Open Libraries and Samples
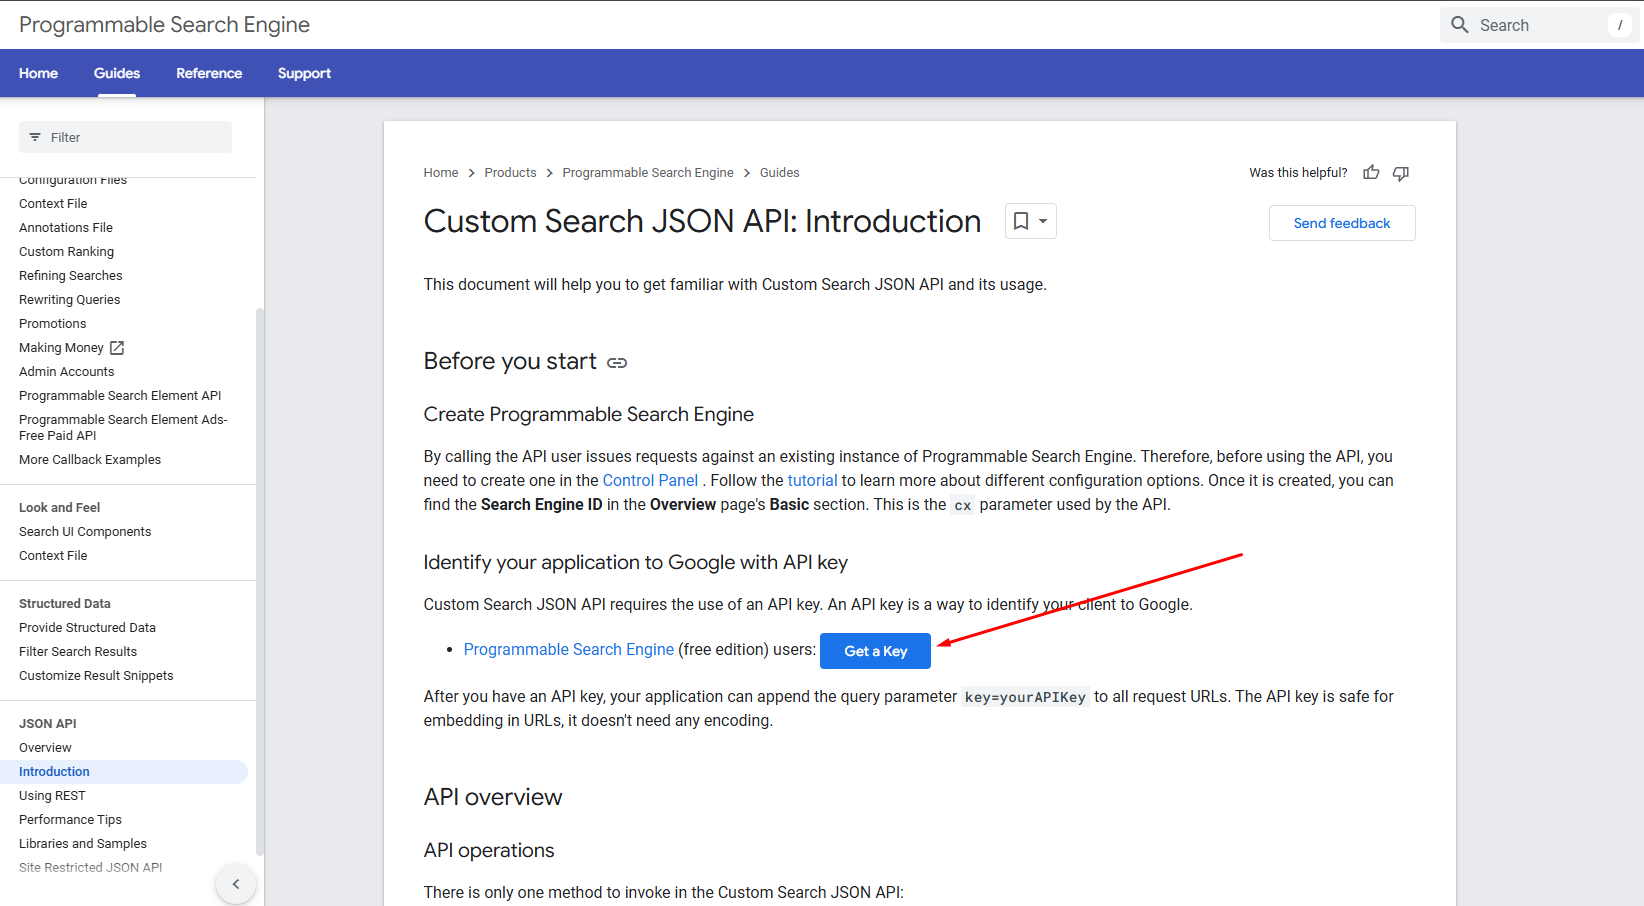 point(83,844)
